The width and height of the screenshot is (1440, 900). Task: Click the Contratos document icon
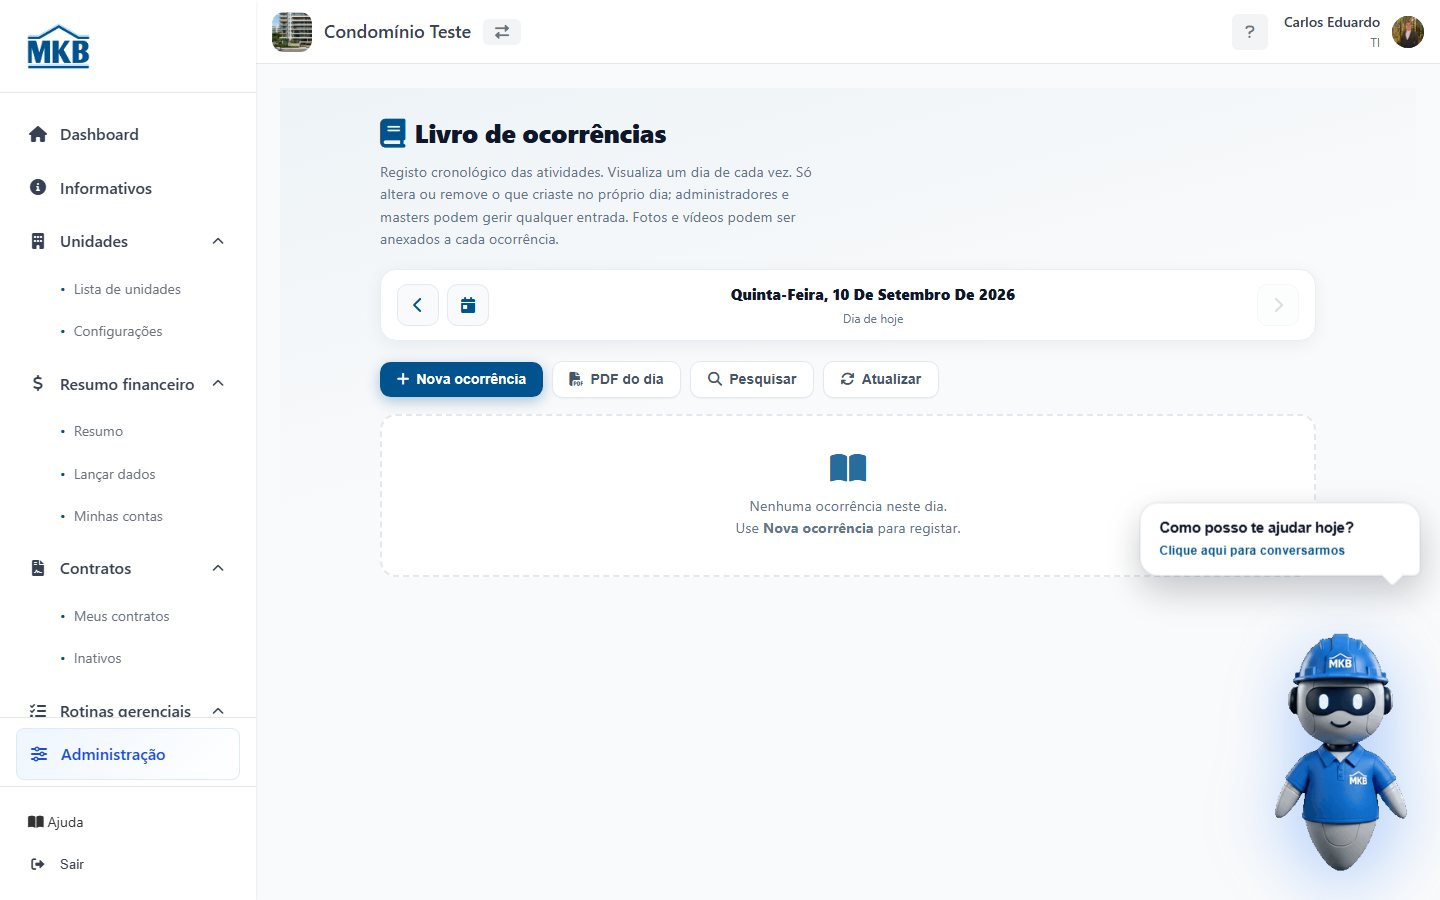[38, 568]
